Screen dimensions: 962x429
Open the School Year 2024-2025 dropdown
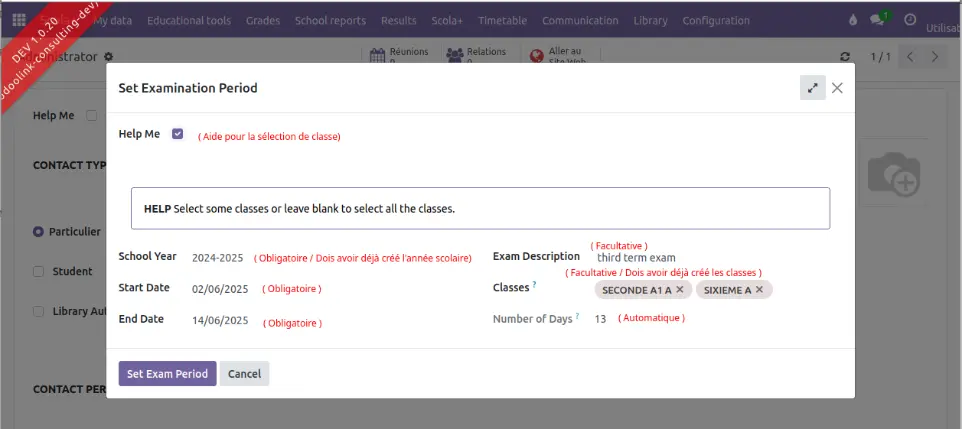coord(218,257)
